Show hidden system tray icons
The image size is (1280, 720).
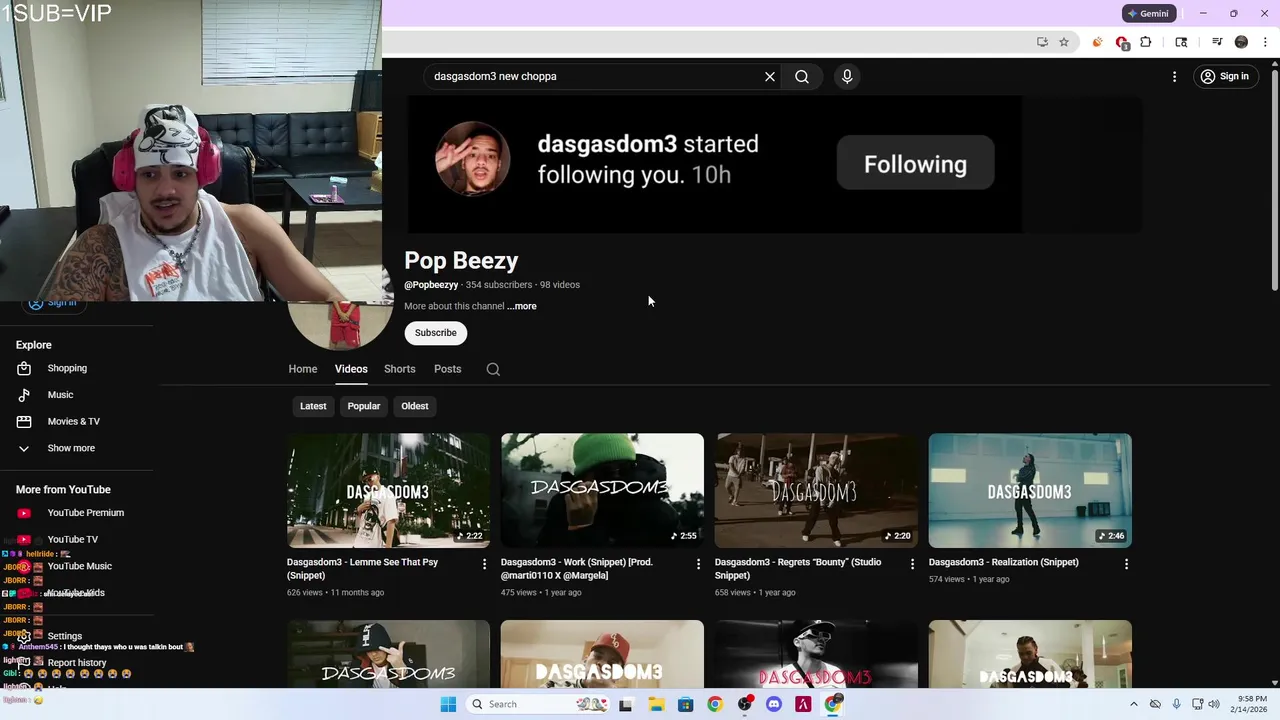1133,704
